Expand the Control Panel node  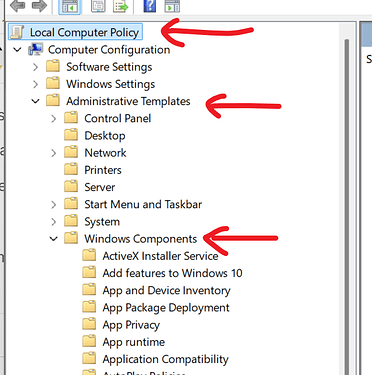click(x=54, y=118)
